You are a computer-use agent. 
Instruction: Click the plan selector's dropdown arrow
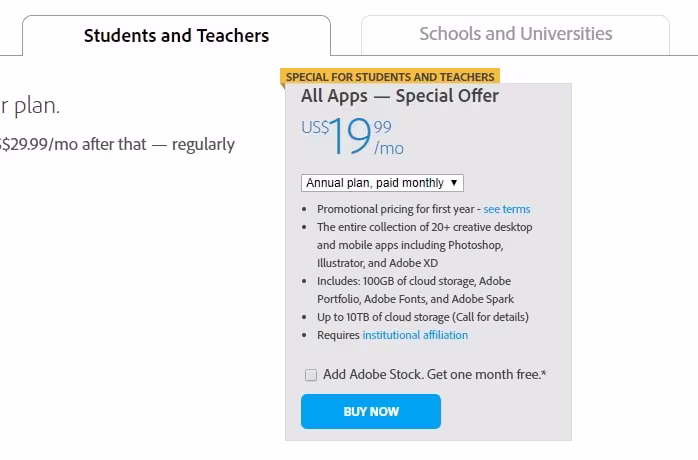pos(455,183)
